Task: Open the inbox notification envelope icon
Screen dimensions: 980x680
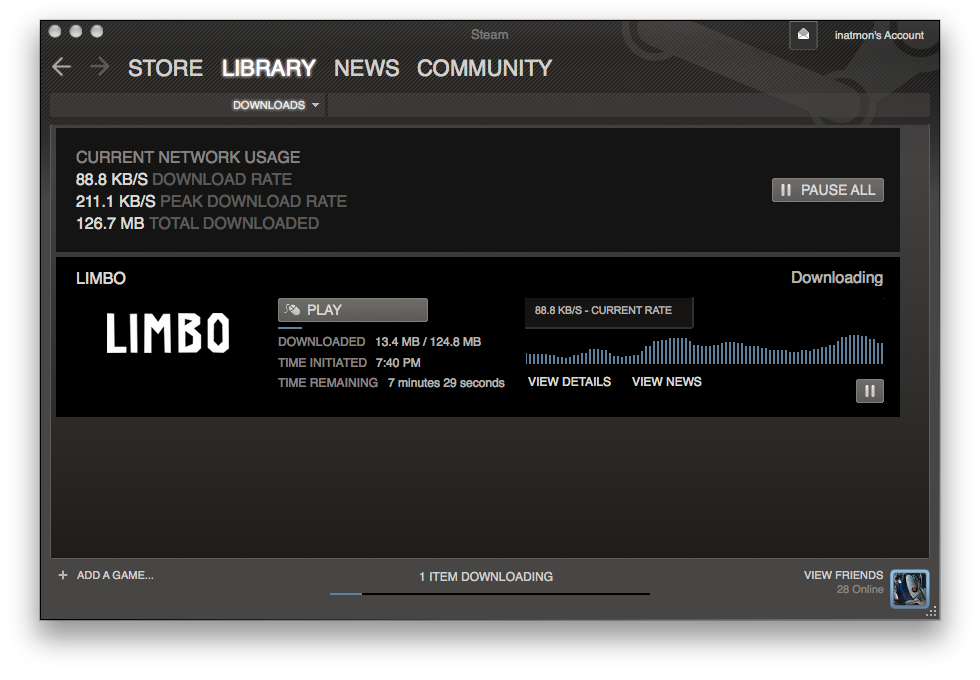Action: (x=803, y=35)
